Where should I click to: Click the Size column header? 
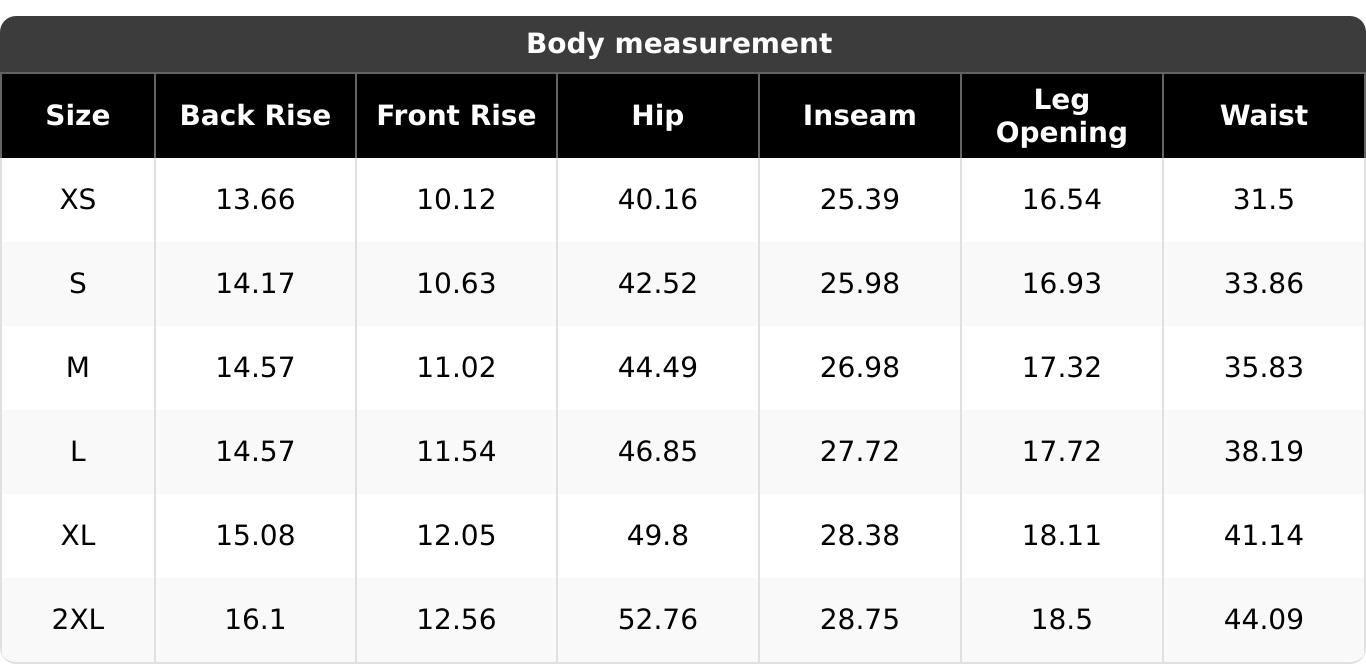(78, 116)
